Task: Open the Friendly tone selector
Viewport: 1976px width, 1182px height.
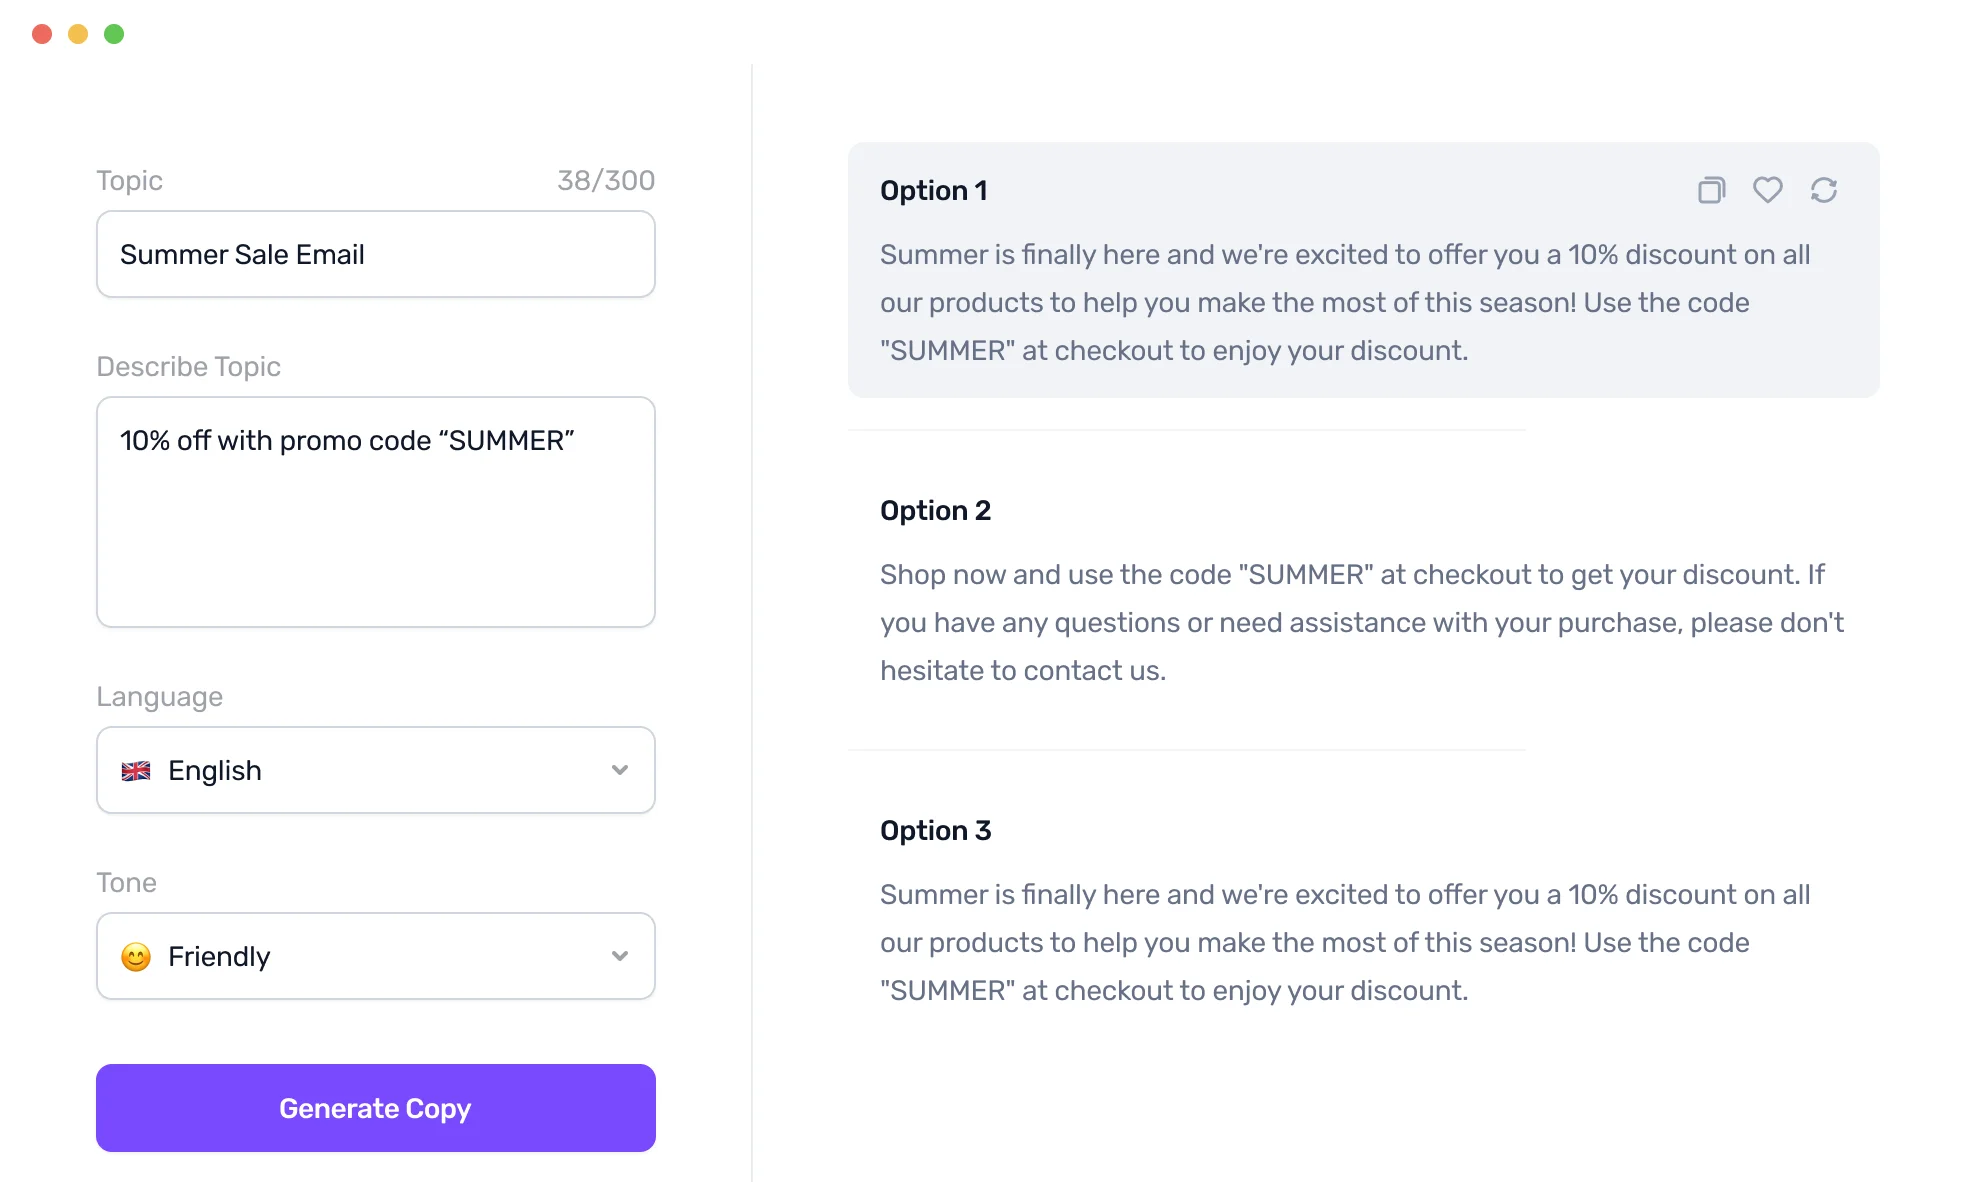Action: 375,956
